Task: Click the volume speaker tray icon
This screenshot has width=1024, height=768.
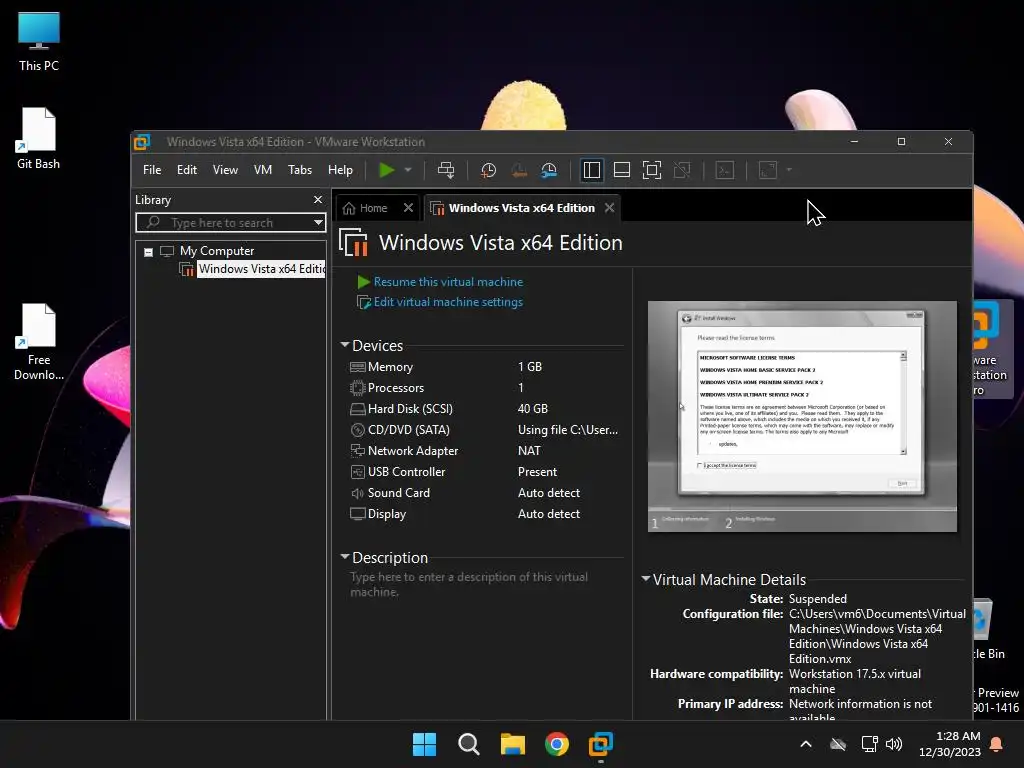Action: tap(894, 744)
